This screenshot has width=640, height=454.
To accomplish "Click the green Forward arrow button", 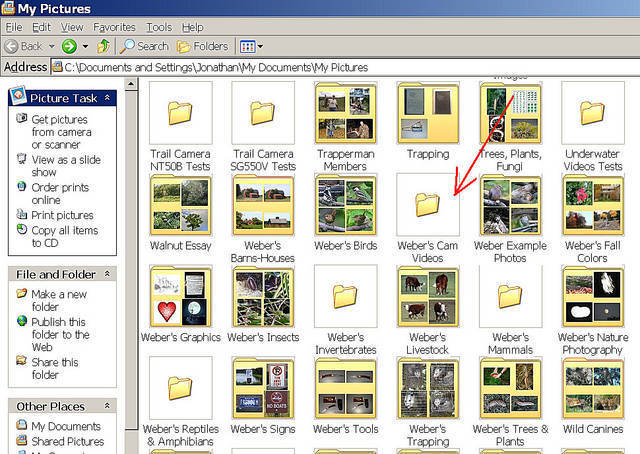I will tap(69, 46).
